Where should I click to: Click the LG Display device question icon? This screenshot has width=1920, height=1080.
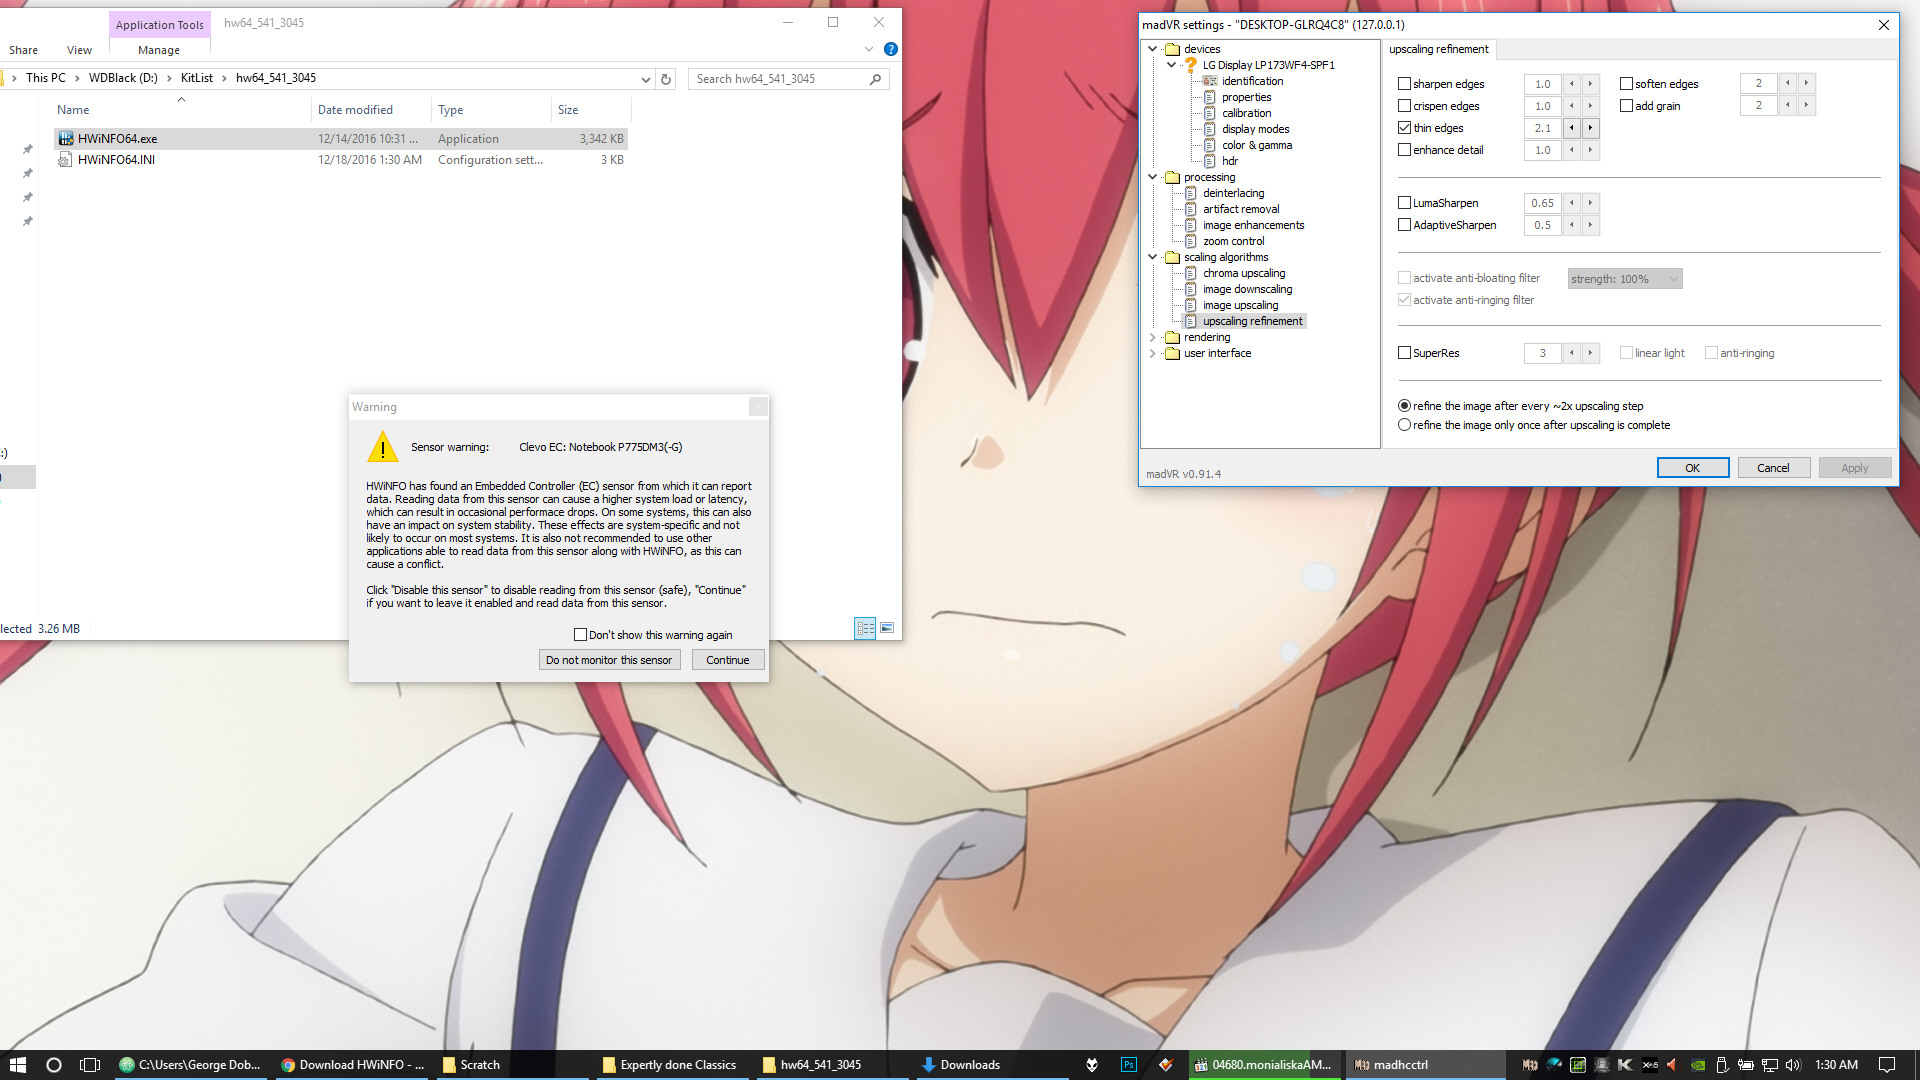(x=1191, y=65)
